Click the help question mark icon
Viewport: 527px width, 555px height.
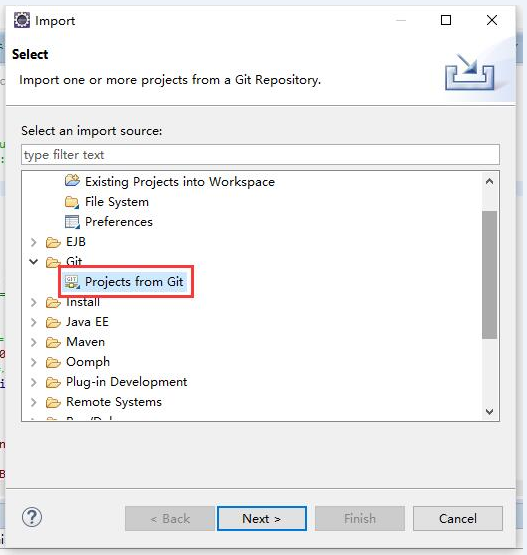(x=32, y=517)
